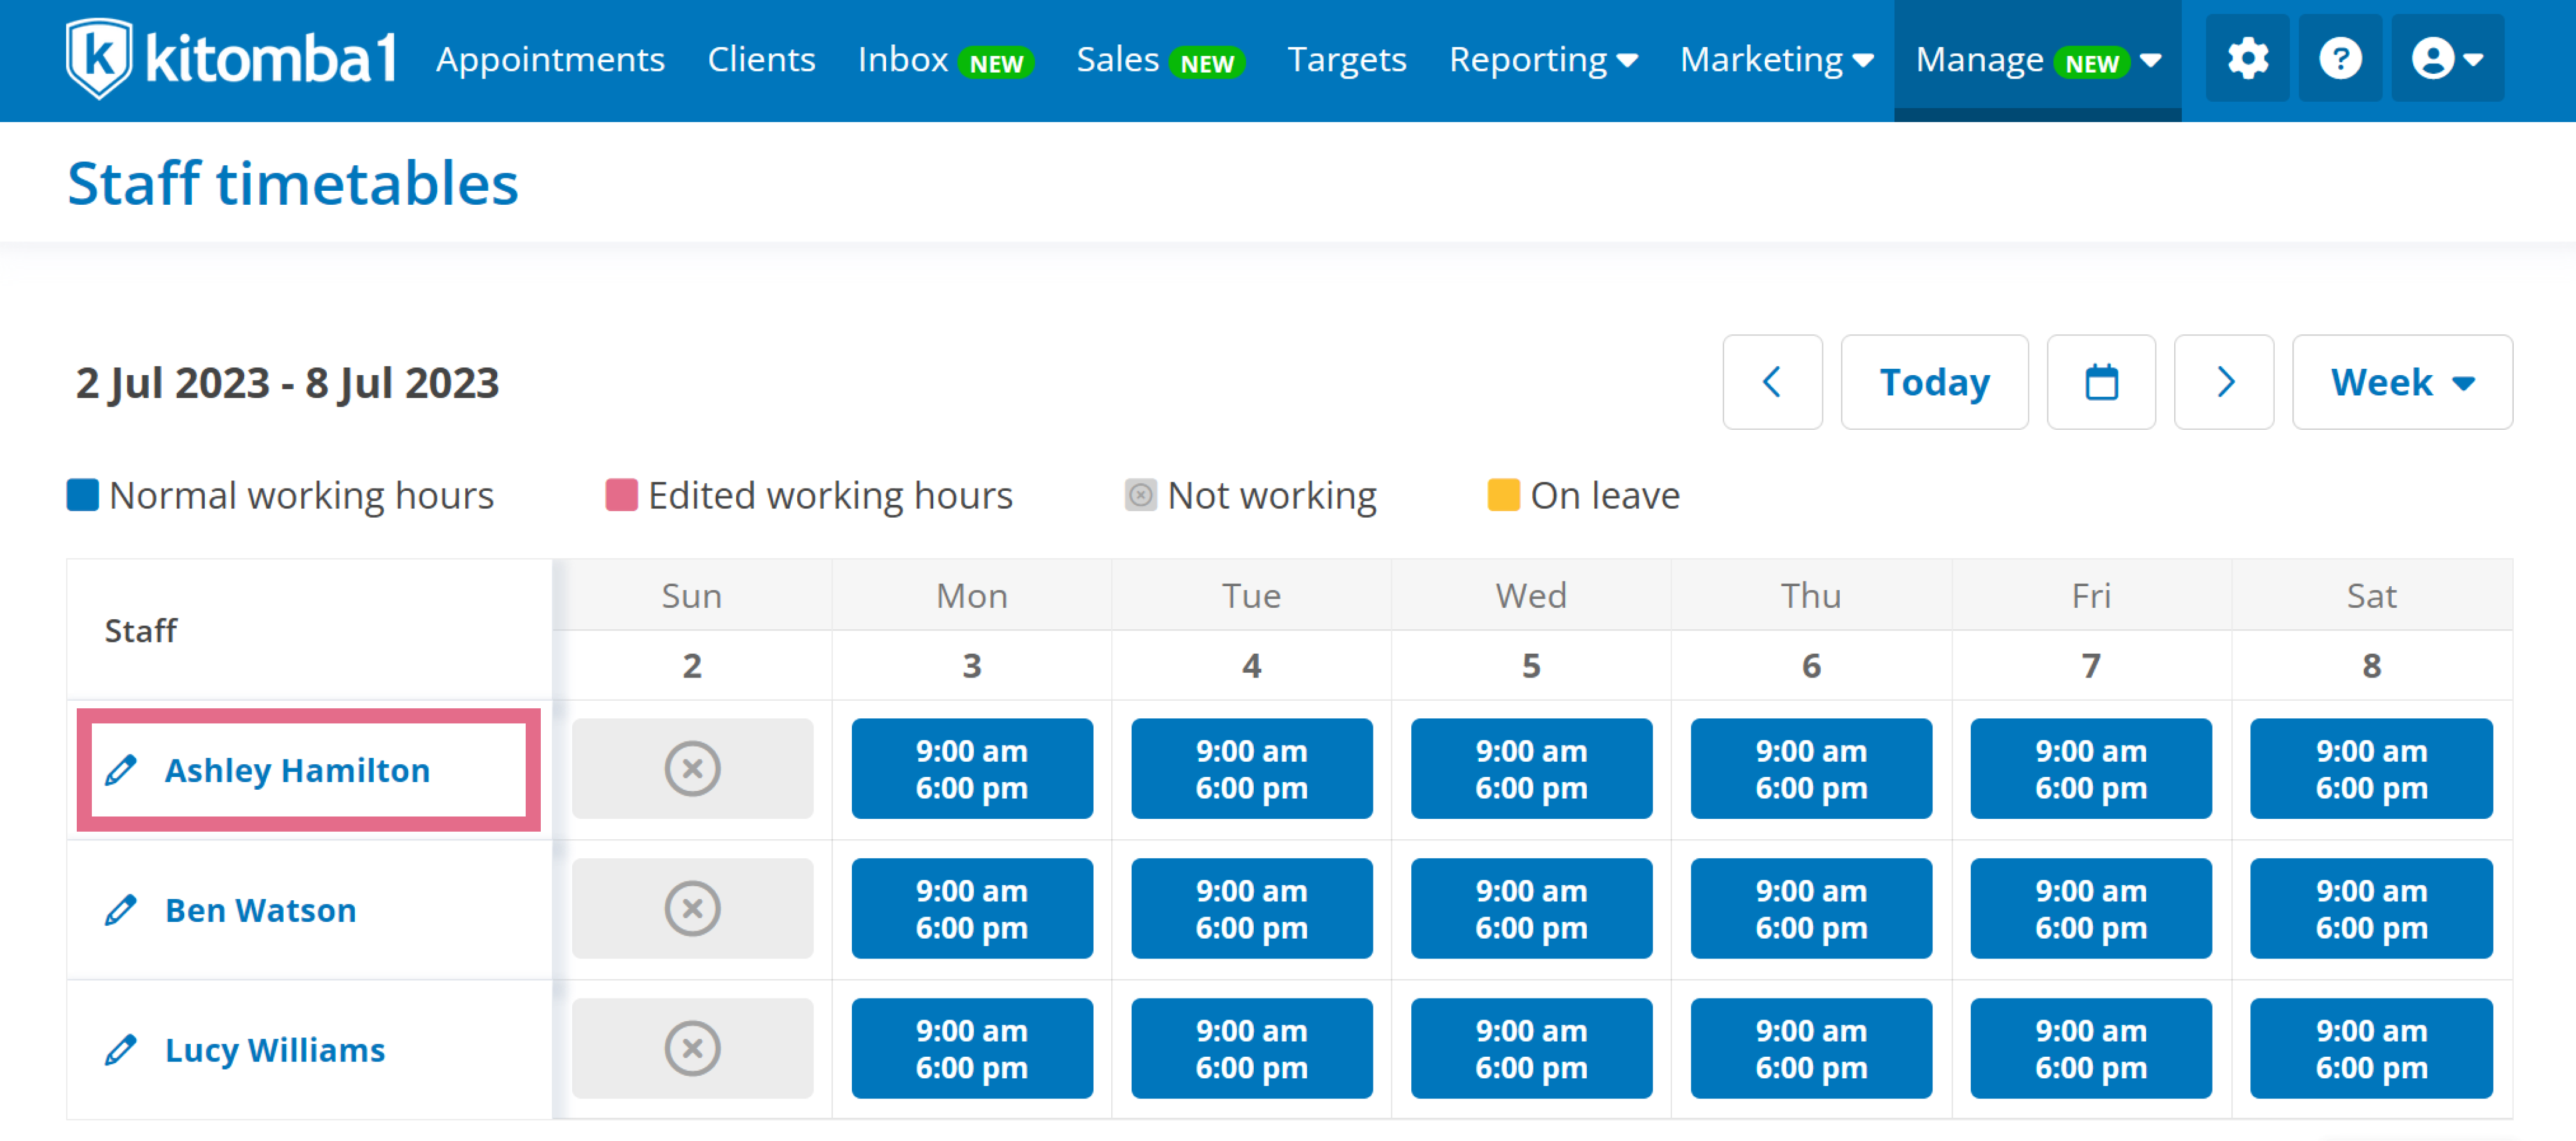This screenshot has height=1141, width=2576.
Task: Open the calendar date picker icon
Action: [x=2101, y=382]
